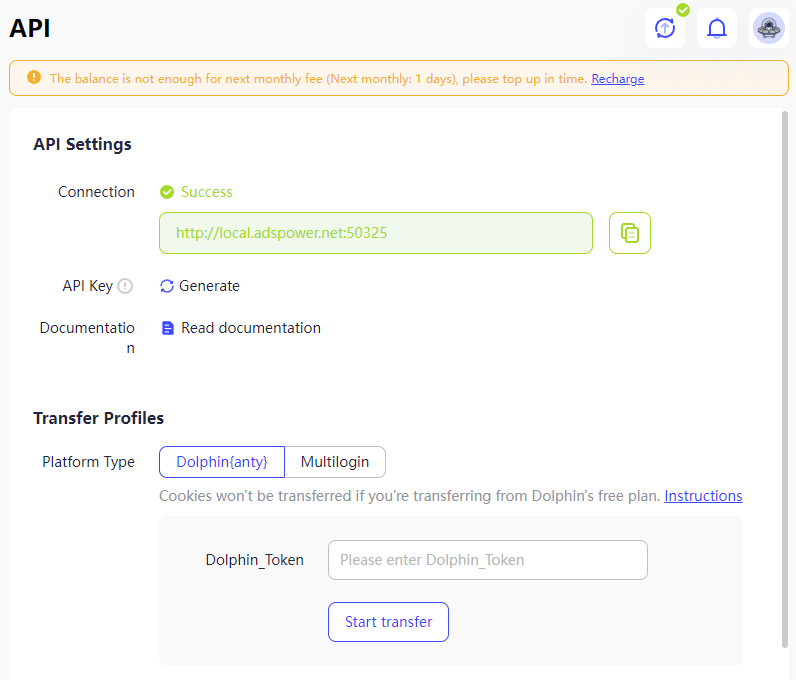The image size is (796, 680).
Task: Open Read documentation
Action: [x=251, y=328]
